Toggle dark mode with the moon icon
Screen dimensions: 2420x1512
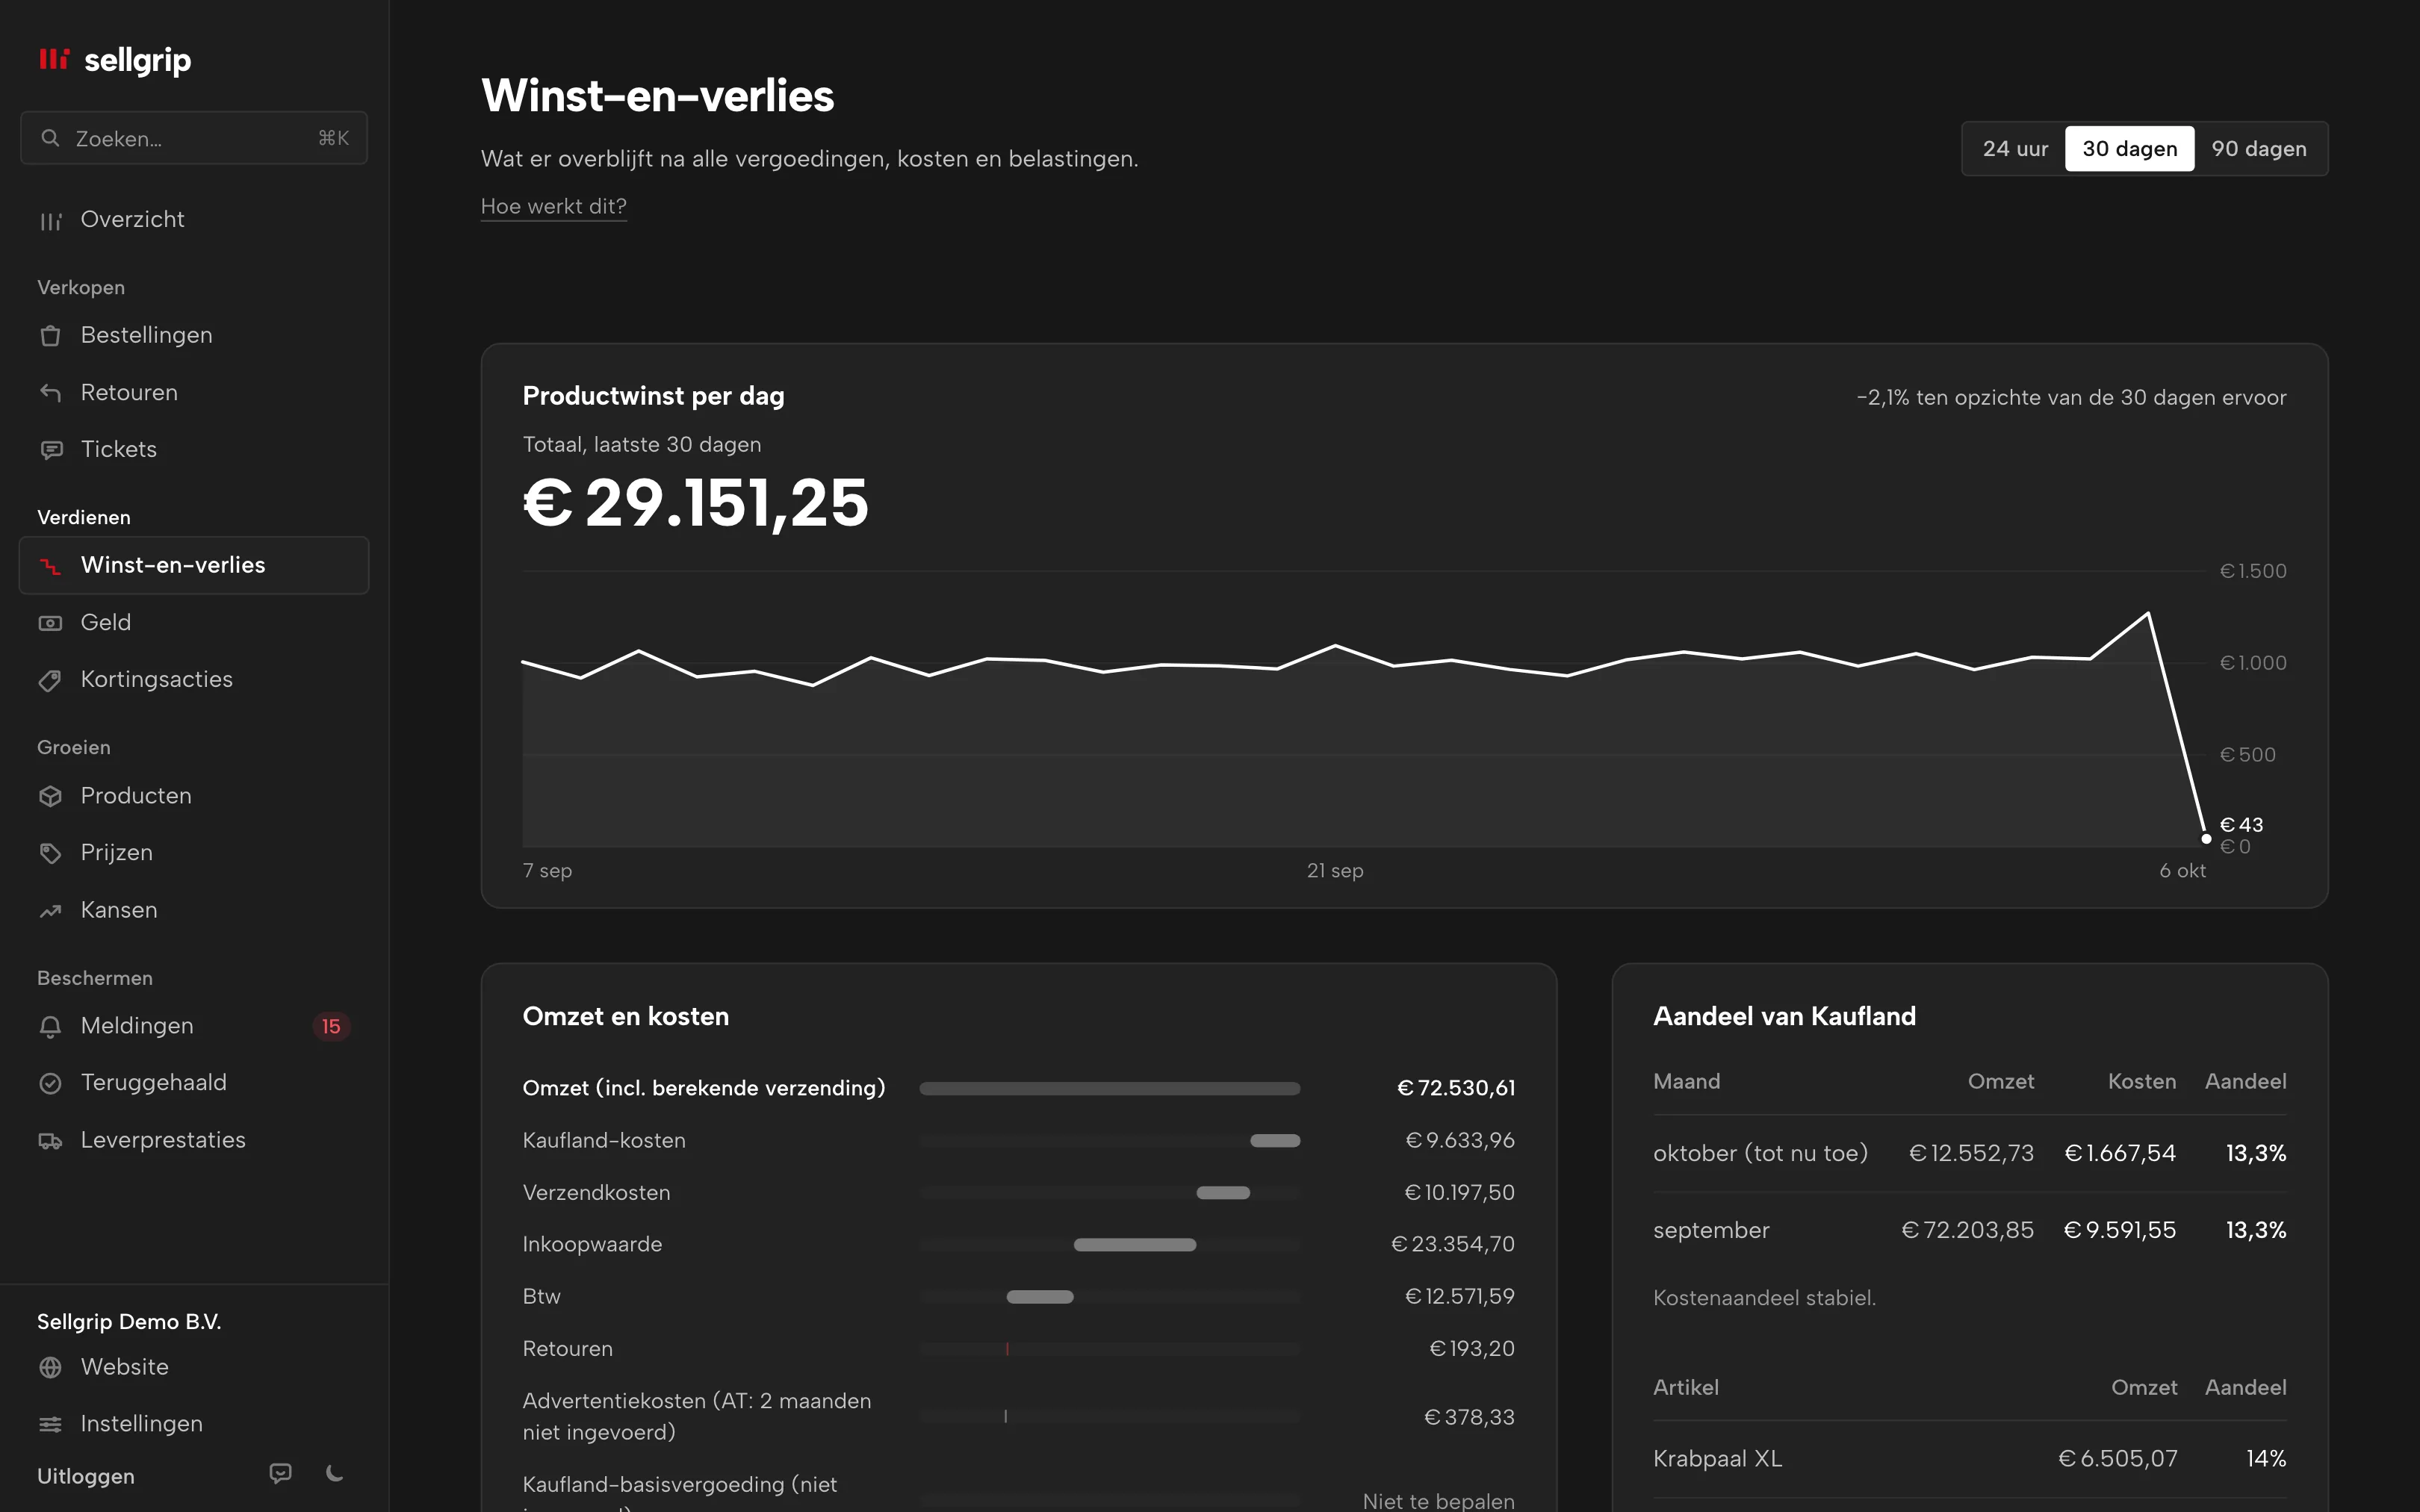pos(335,1473)
